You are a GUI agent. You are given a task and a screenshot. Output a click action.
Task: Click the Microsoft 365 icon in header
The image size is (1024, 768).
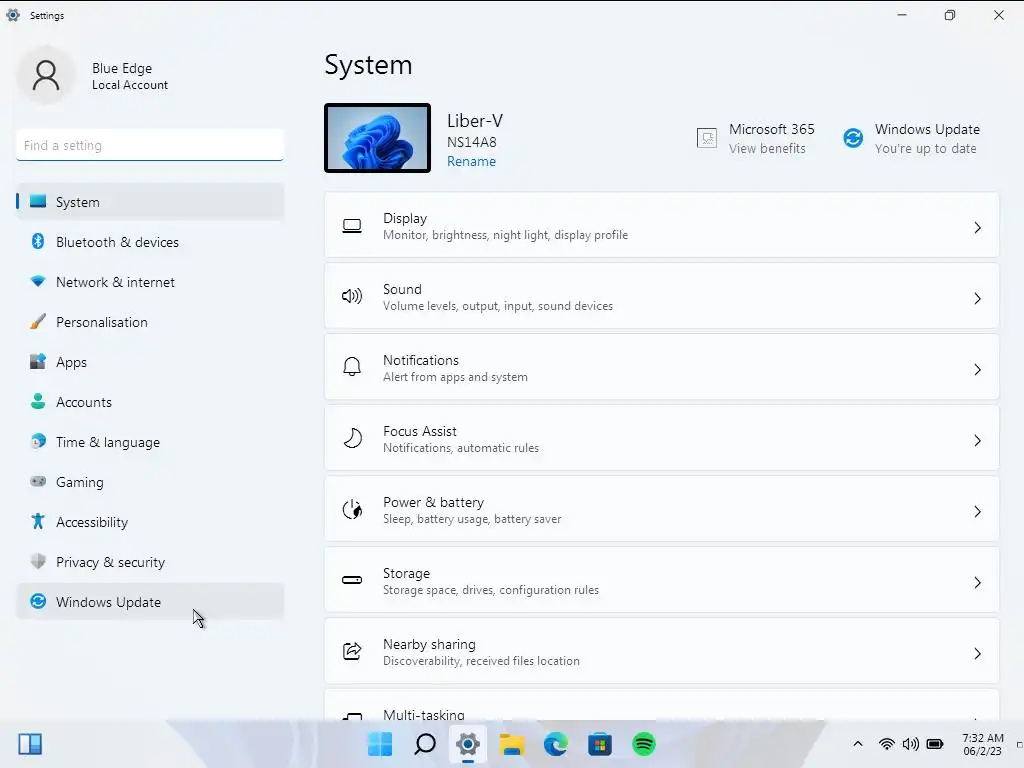[707, 138]
